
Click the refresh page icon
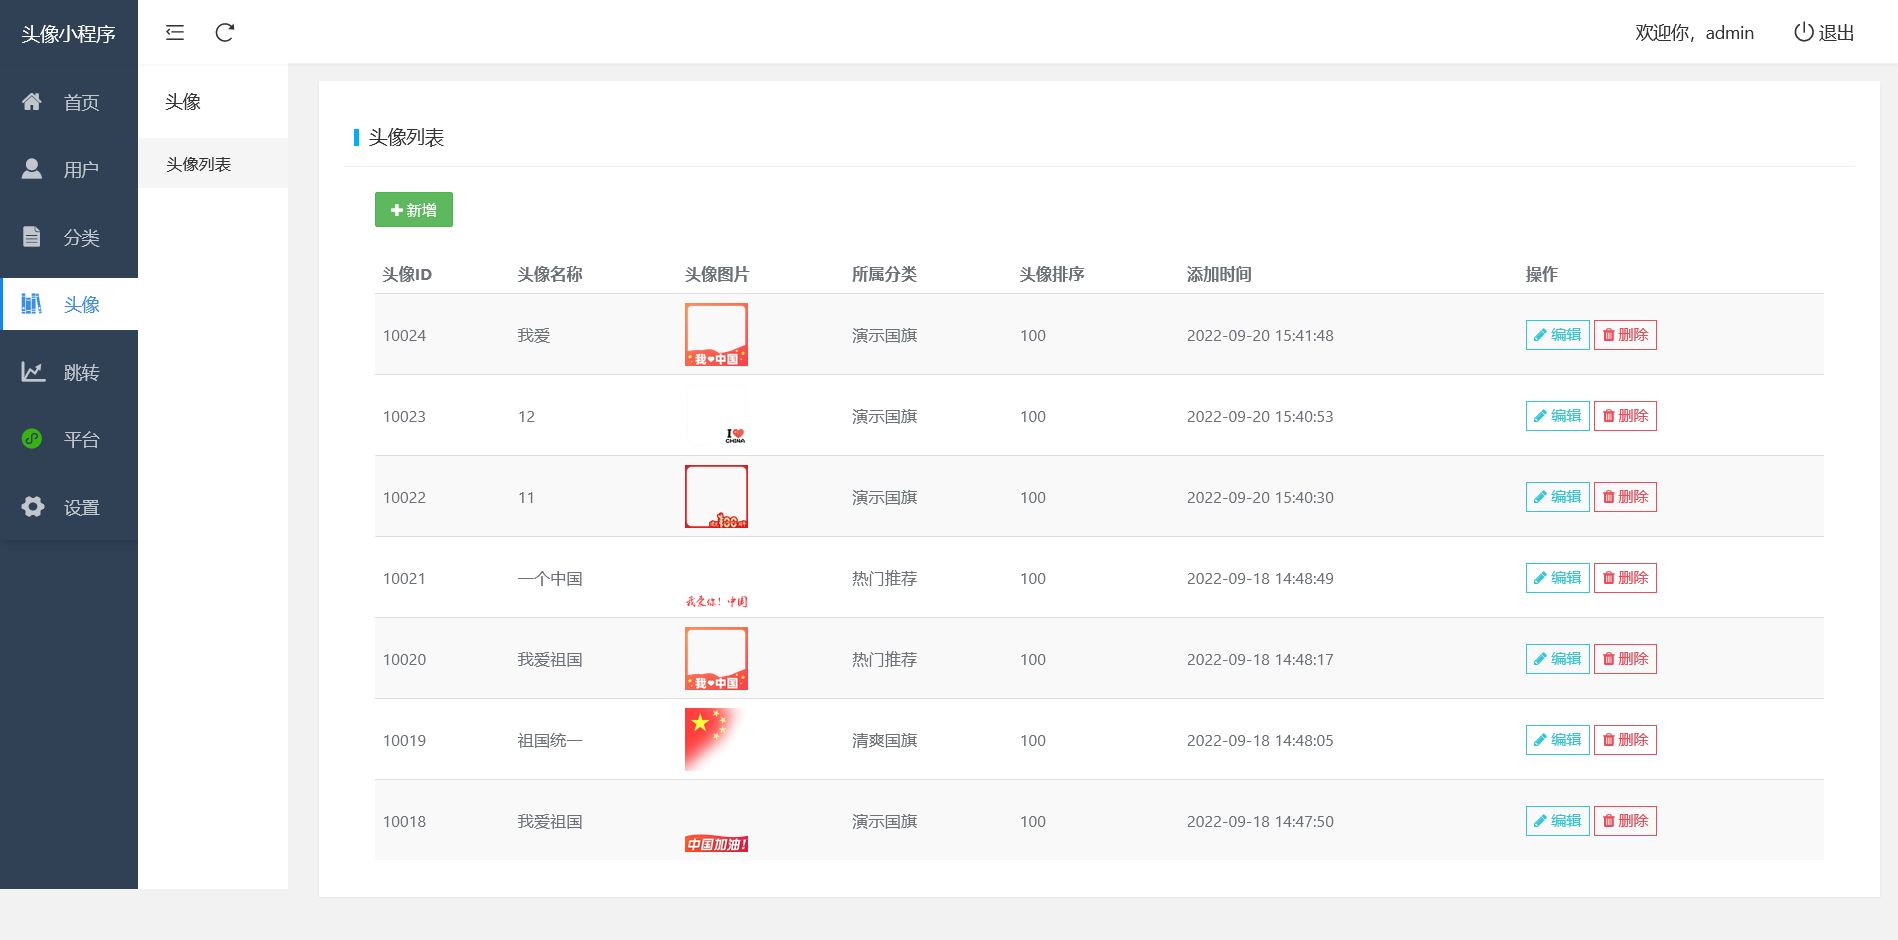pos(225,33)
